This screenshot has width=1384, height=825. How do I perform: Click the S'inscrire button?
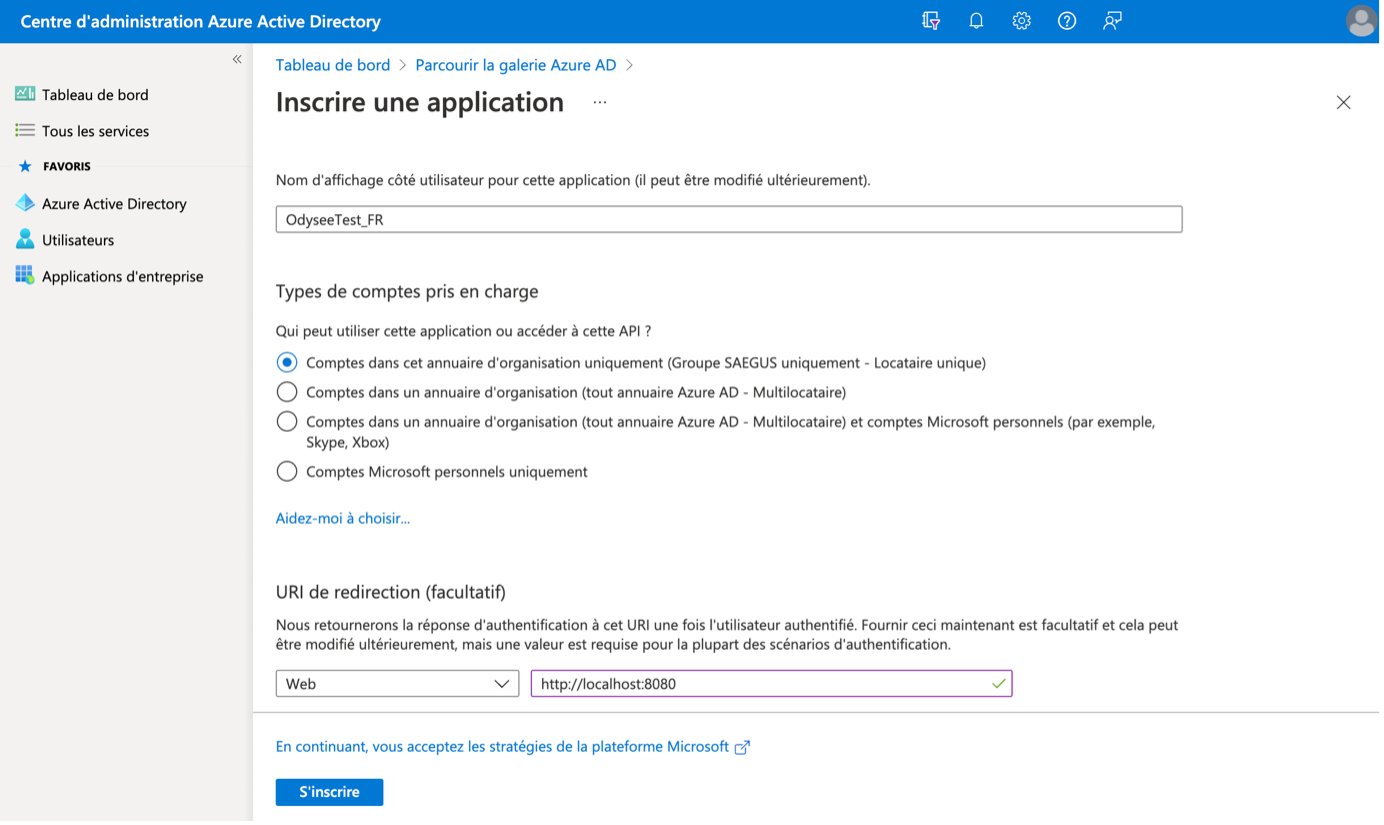(331, 794)
